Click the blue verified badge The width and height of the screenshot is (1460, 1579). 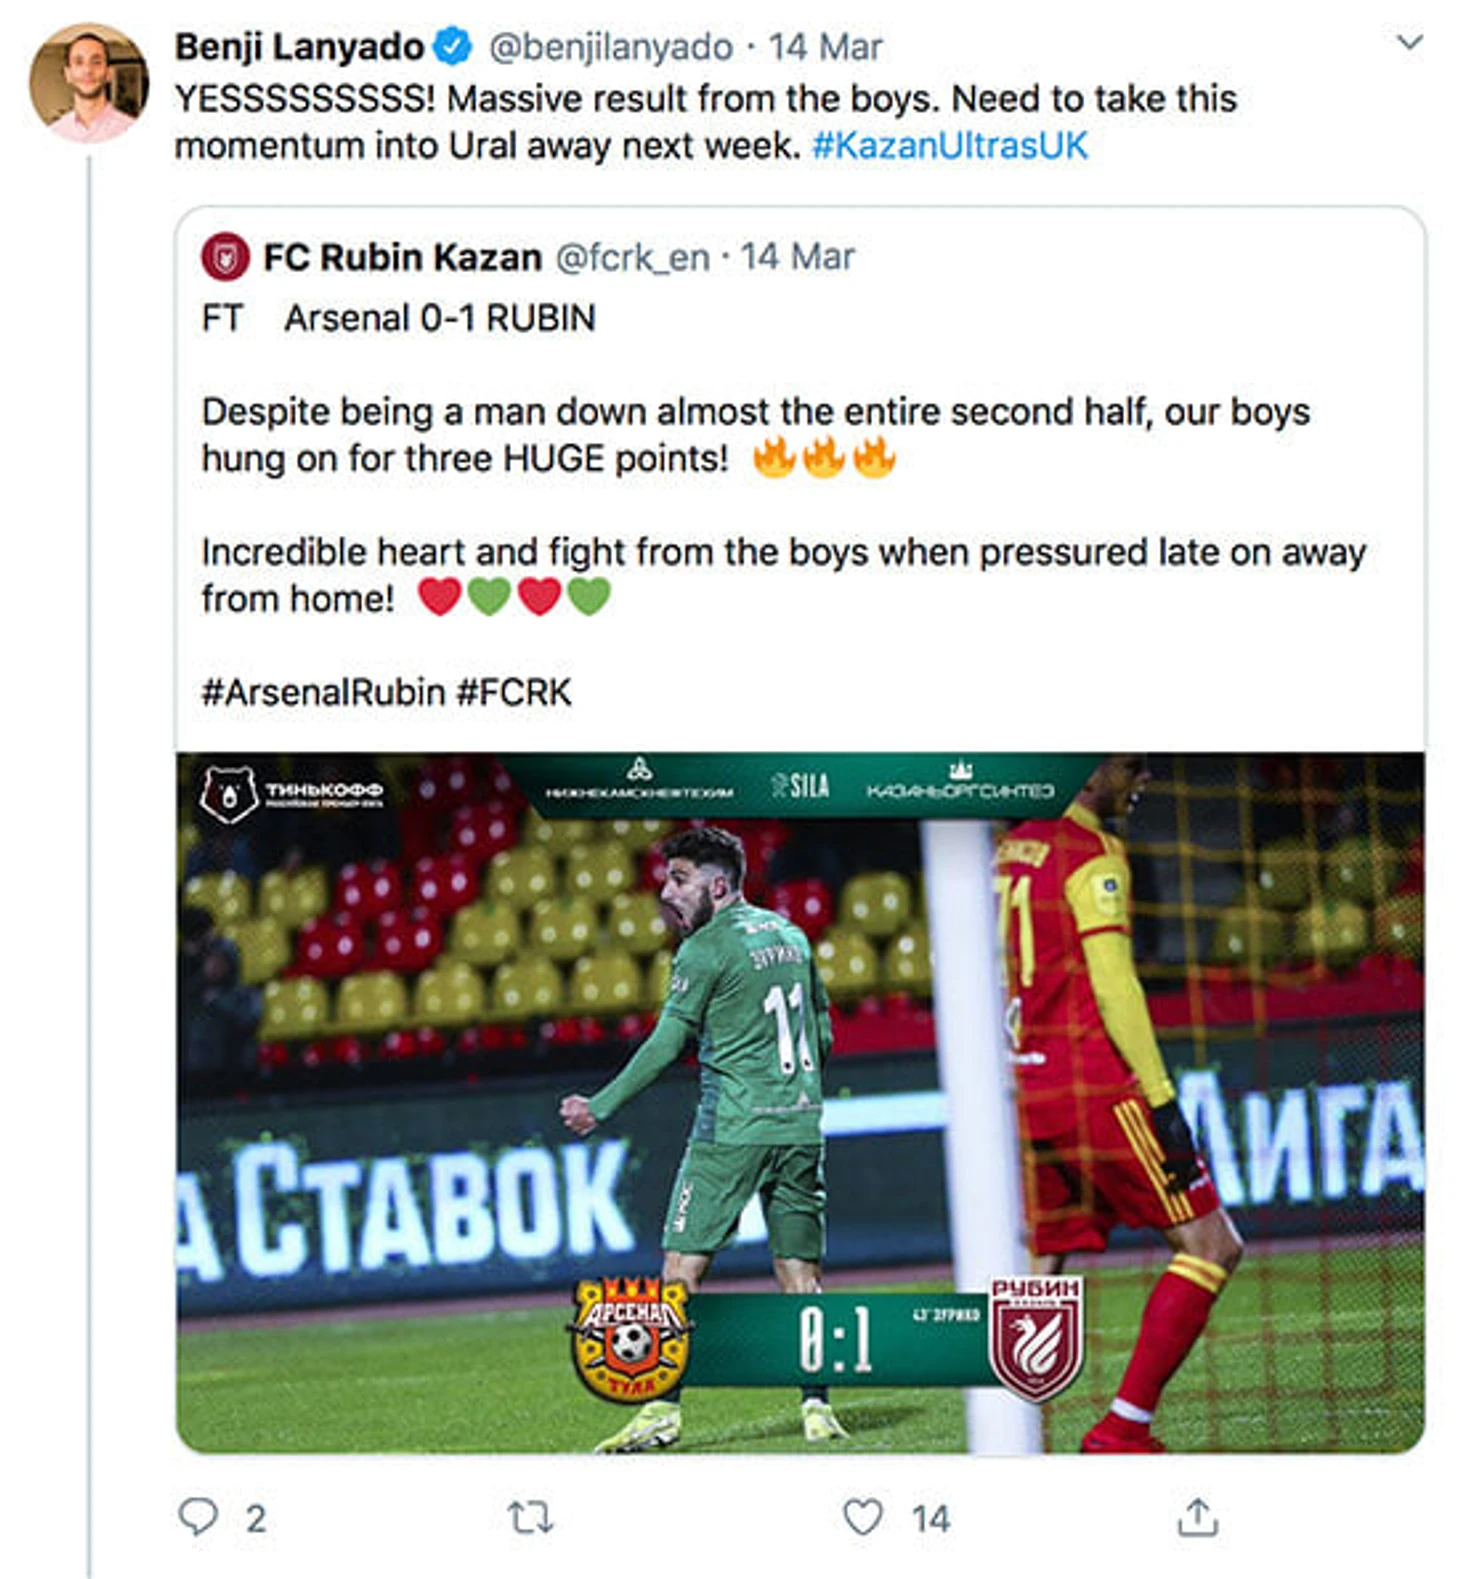[454, 47]
